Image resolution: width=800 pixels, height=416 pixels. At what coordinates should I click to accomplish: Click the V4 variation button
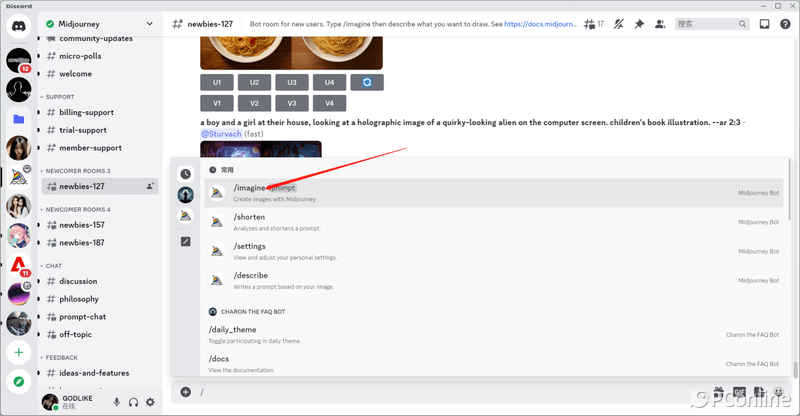330,103
